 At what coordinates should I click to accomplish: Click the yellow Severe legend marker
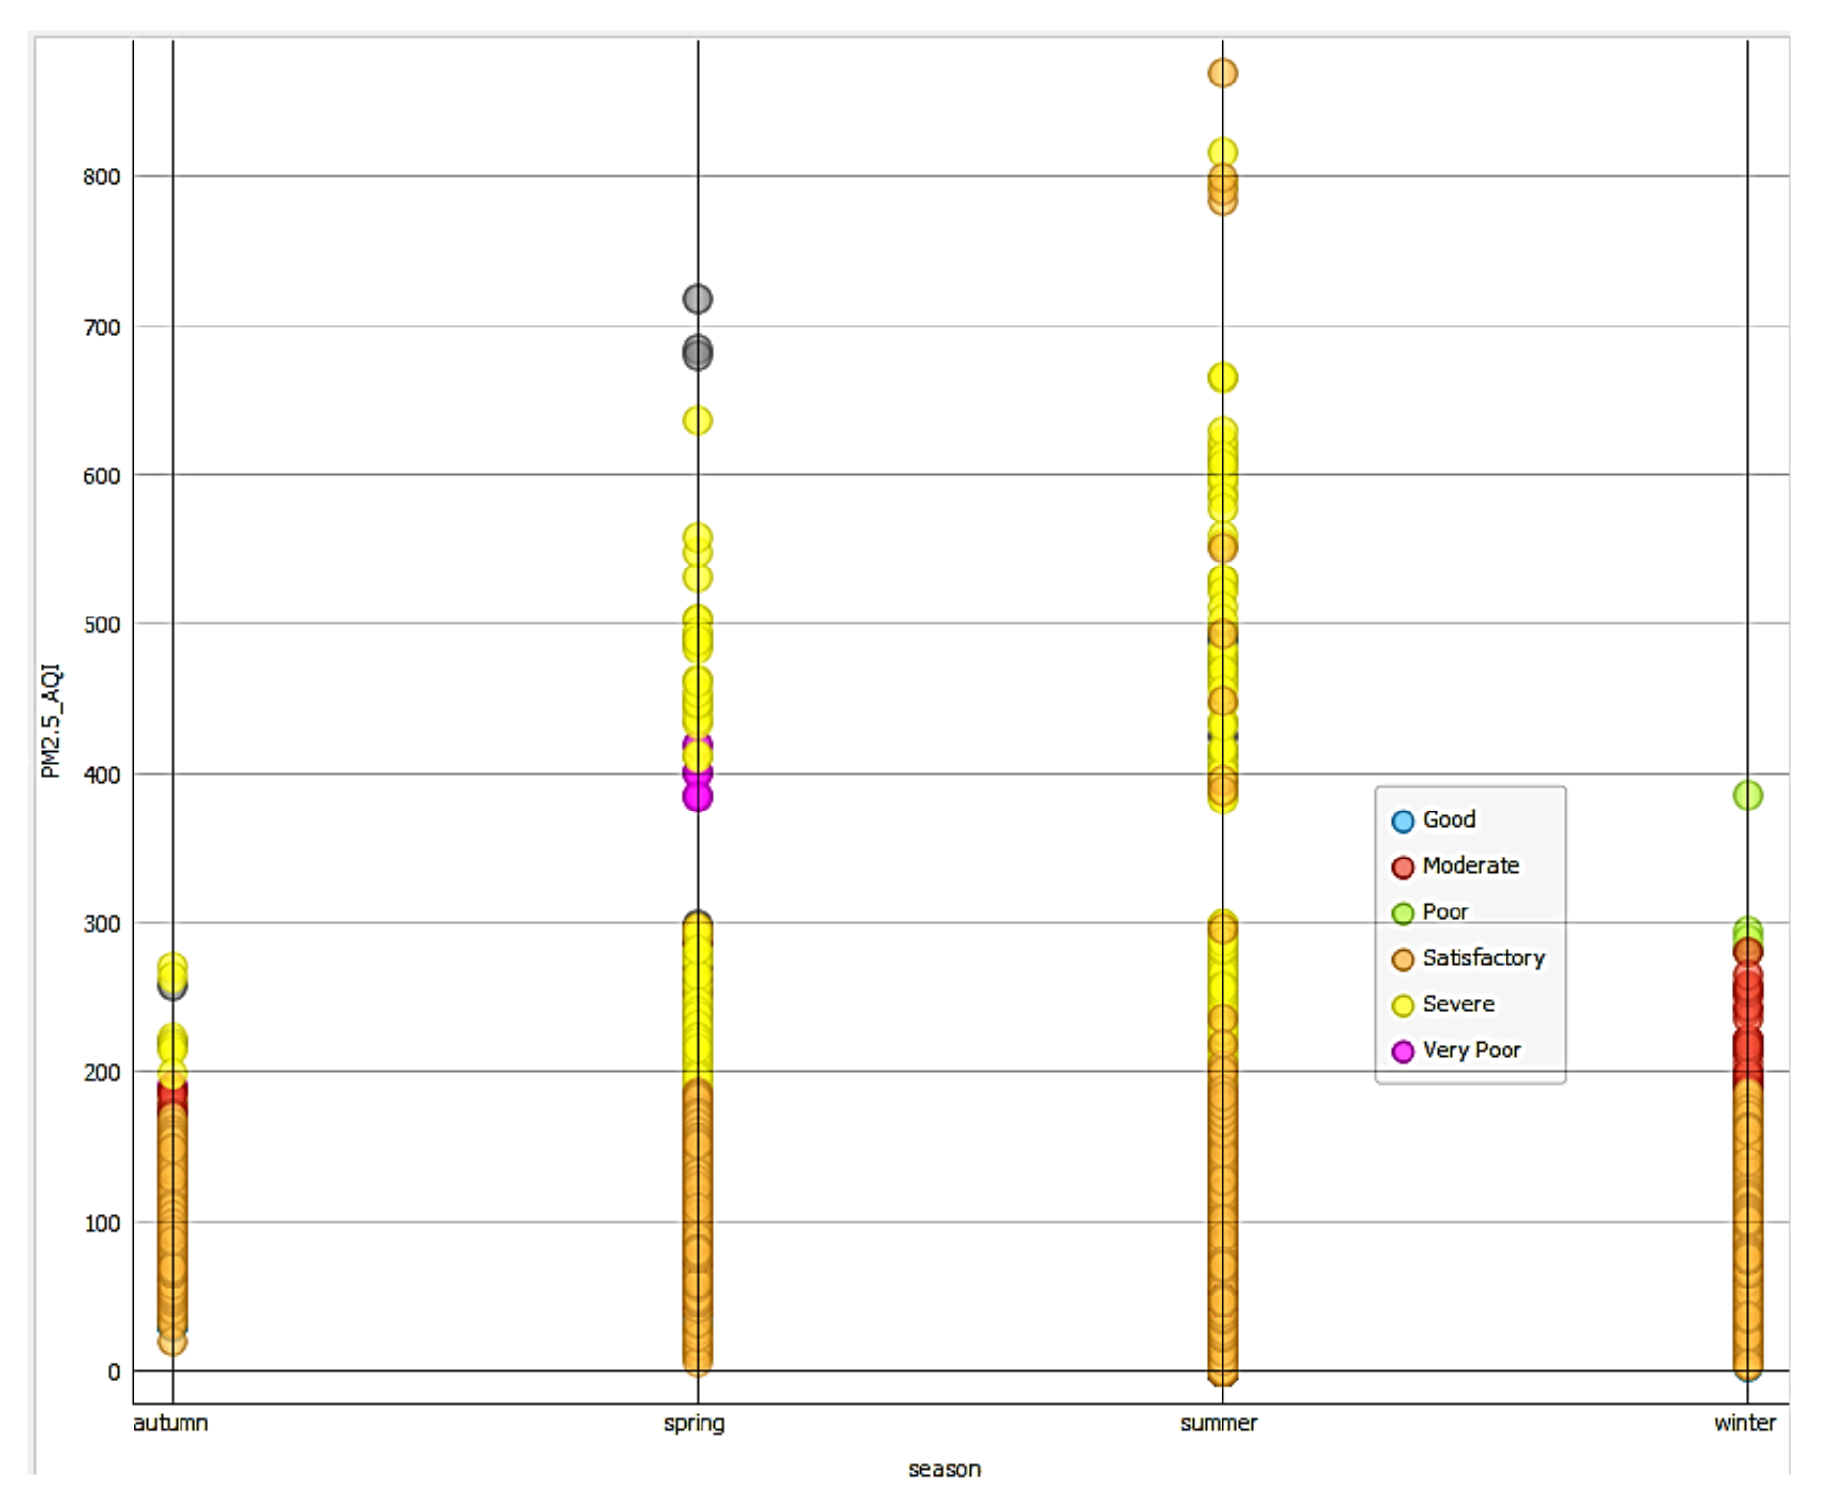coord(1402,1005)
